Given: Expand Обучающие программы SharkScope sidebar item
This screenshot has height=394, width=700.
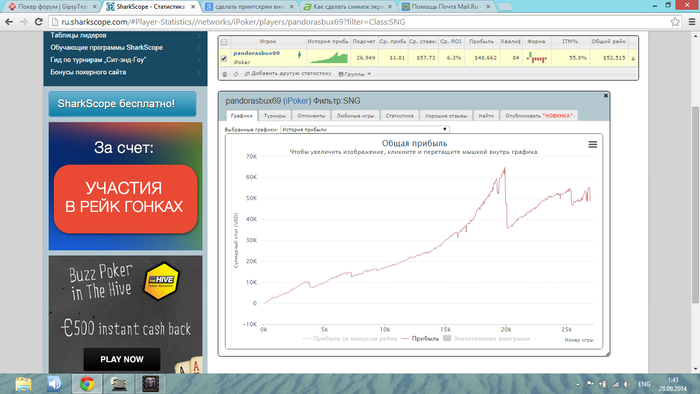Looking at the screenshot, I should tap(125, 47).
